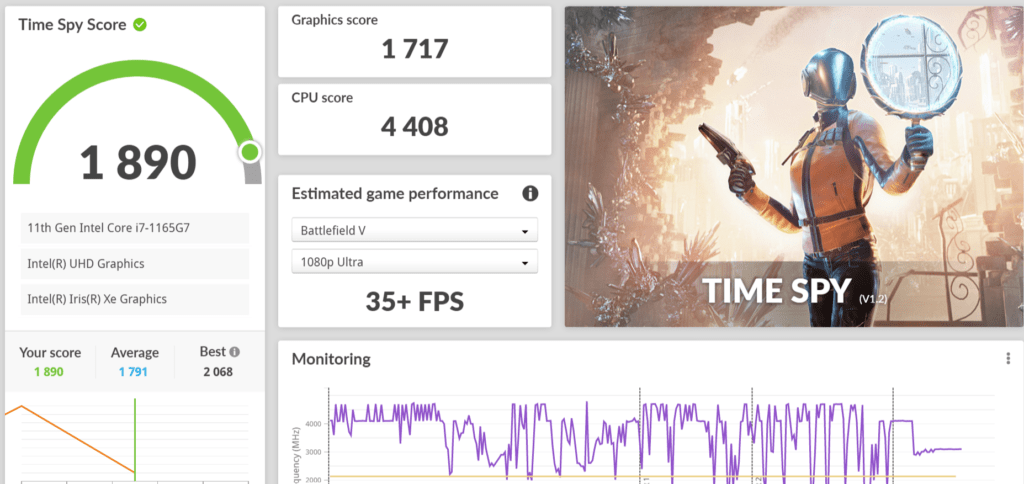Click info icon next to Estimated game performance
Screen dimensions: 1024x484
[530, 193]
